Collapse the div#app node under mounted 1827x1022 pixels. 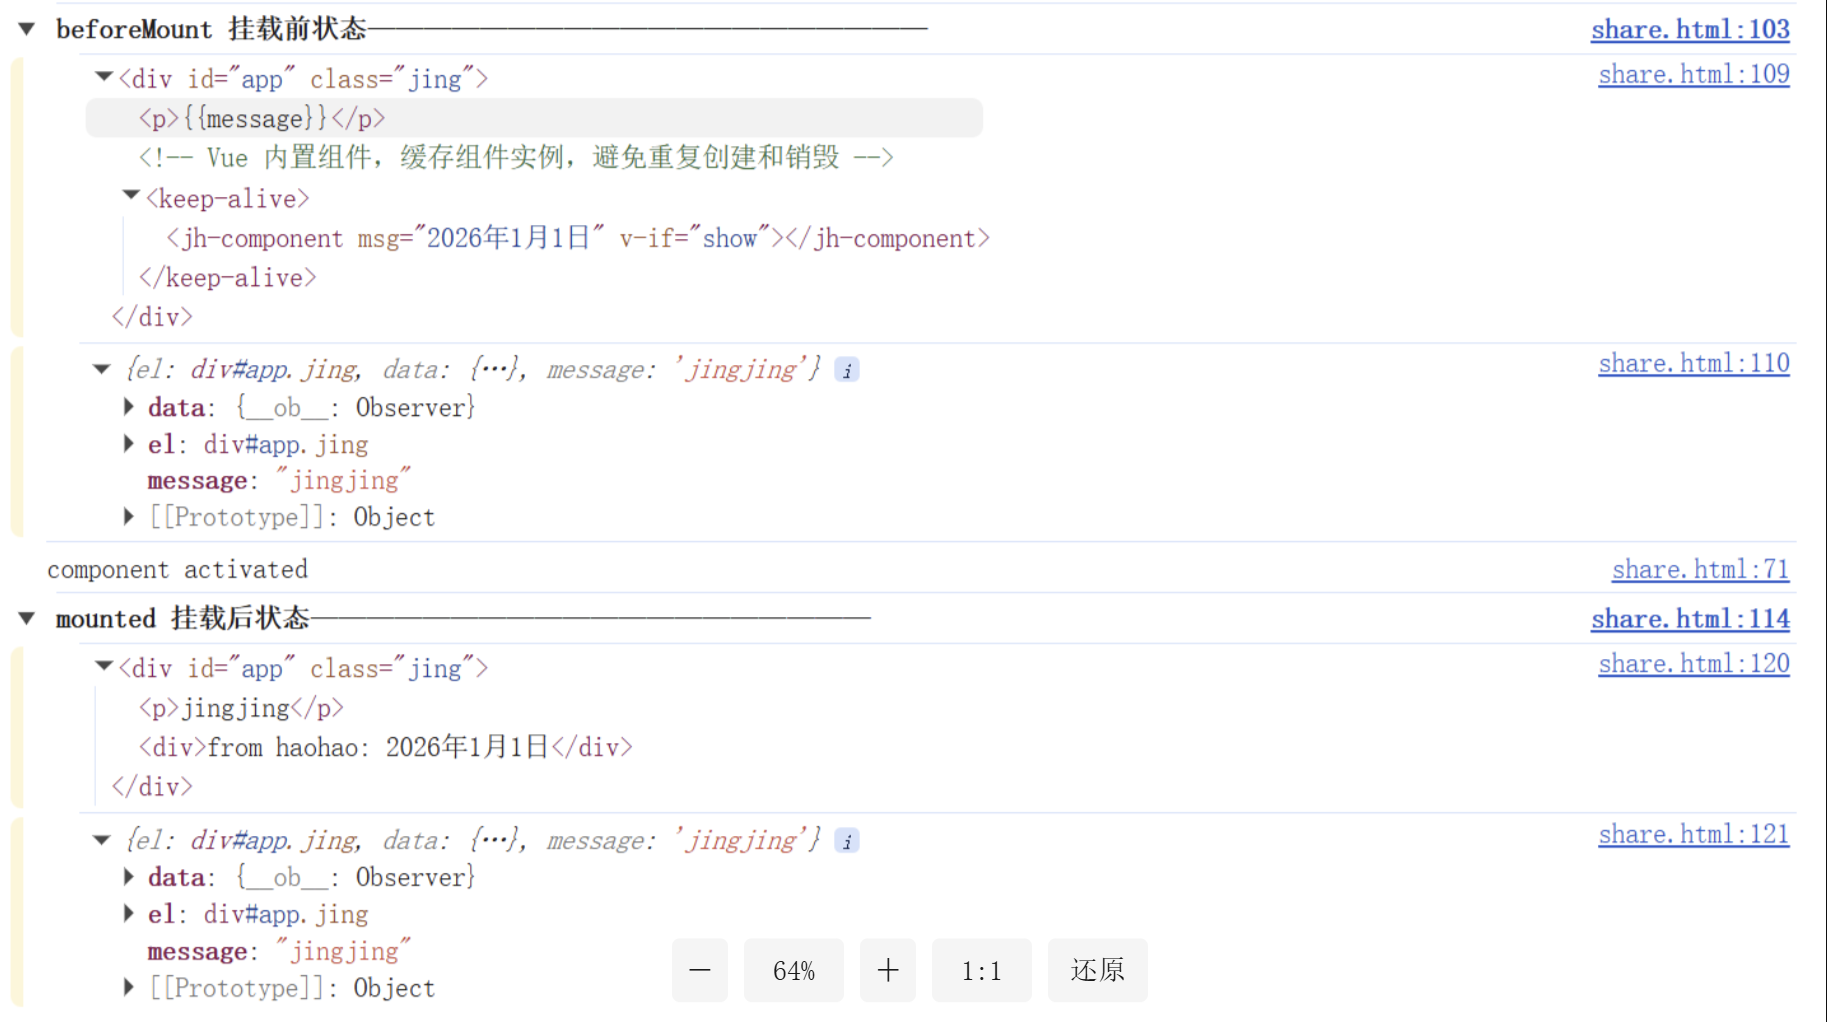pyautogui.click(x=103, y=666)
